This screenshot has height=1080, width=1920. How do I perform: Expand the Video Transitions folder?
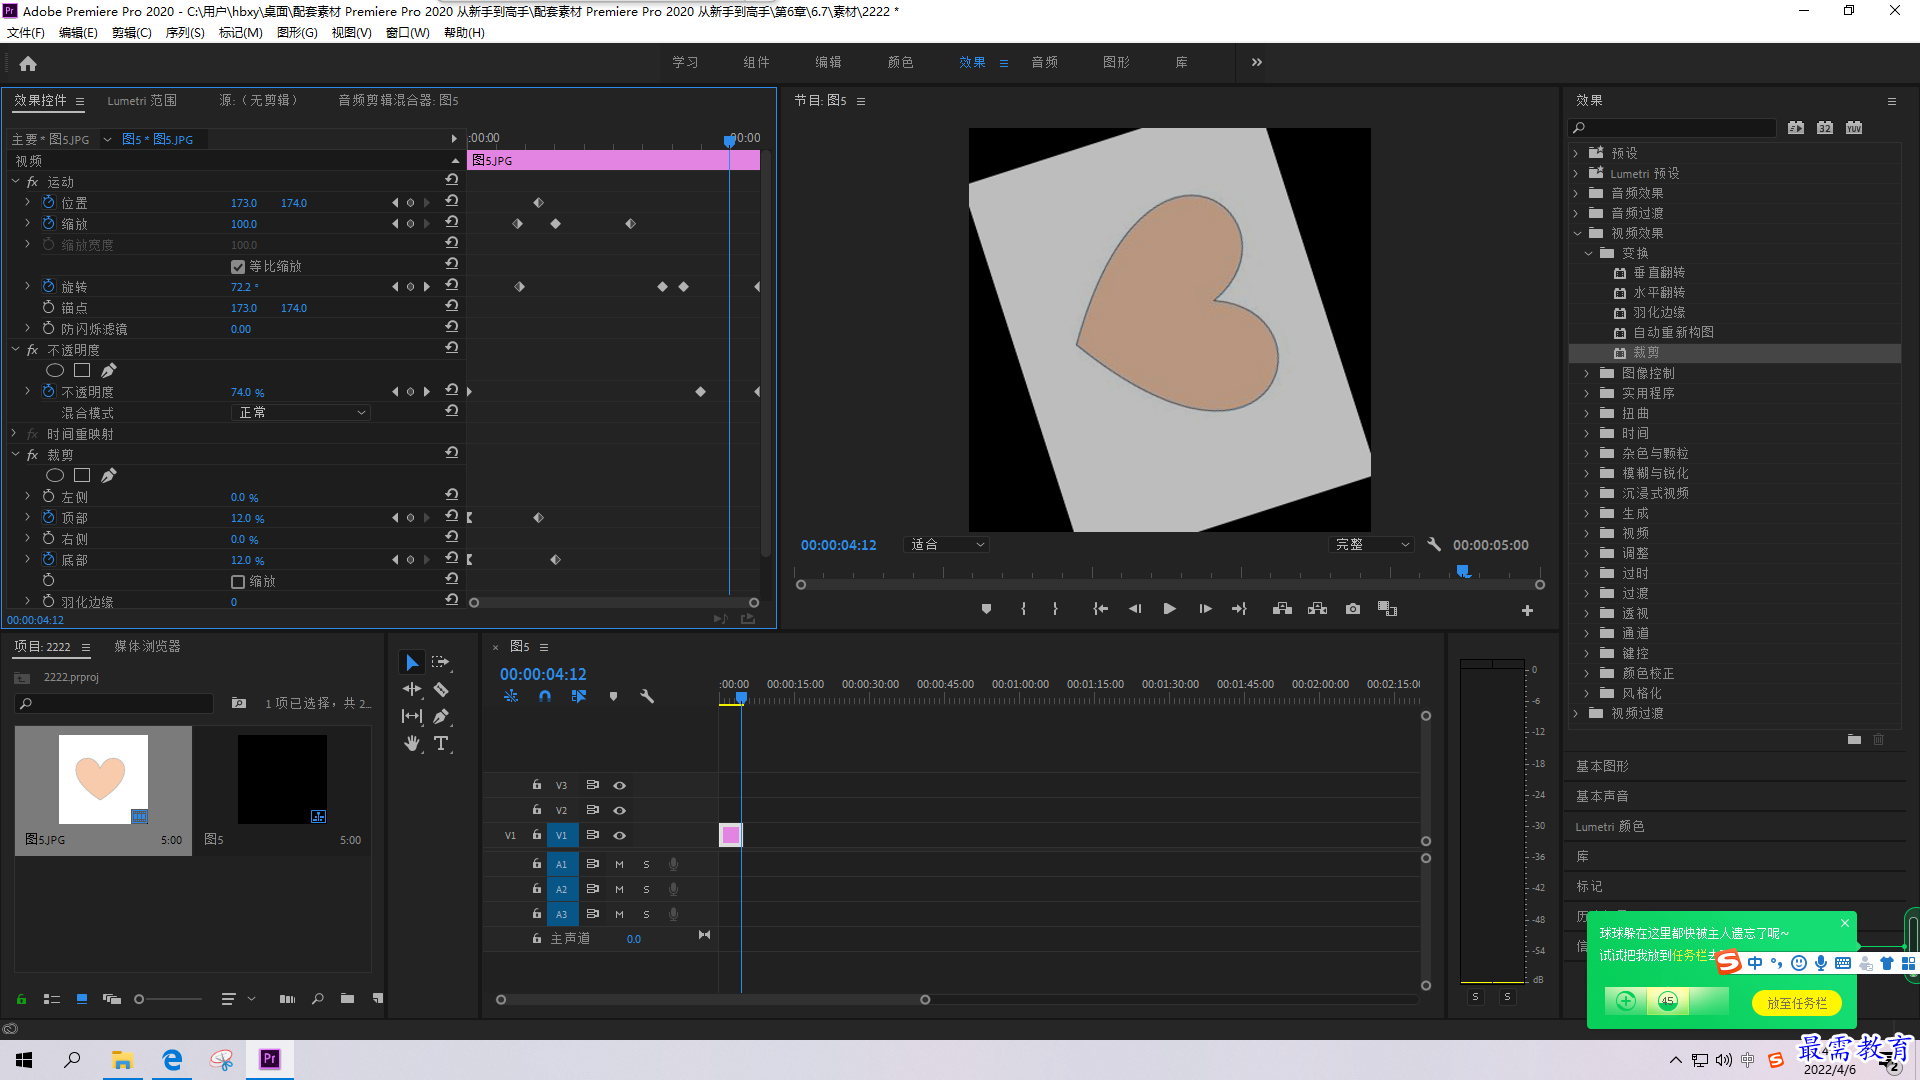point(1576,713)
